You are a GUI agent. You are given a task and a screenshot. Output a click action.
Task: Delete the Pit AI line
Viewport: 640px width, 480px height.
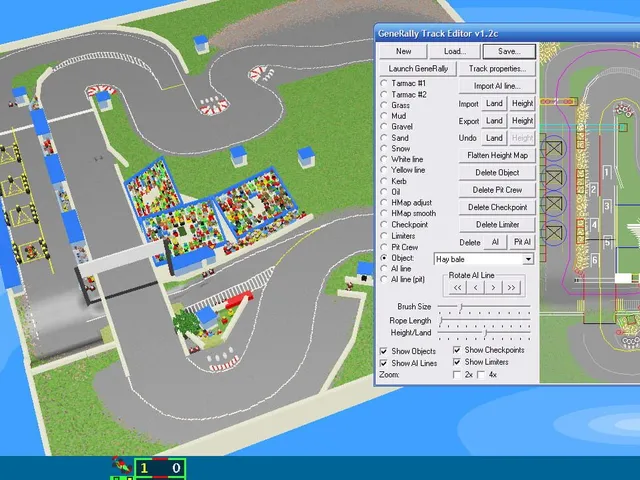(522, 242)
